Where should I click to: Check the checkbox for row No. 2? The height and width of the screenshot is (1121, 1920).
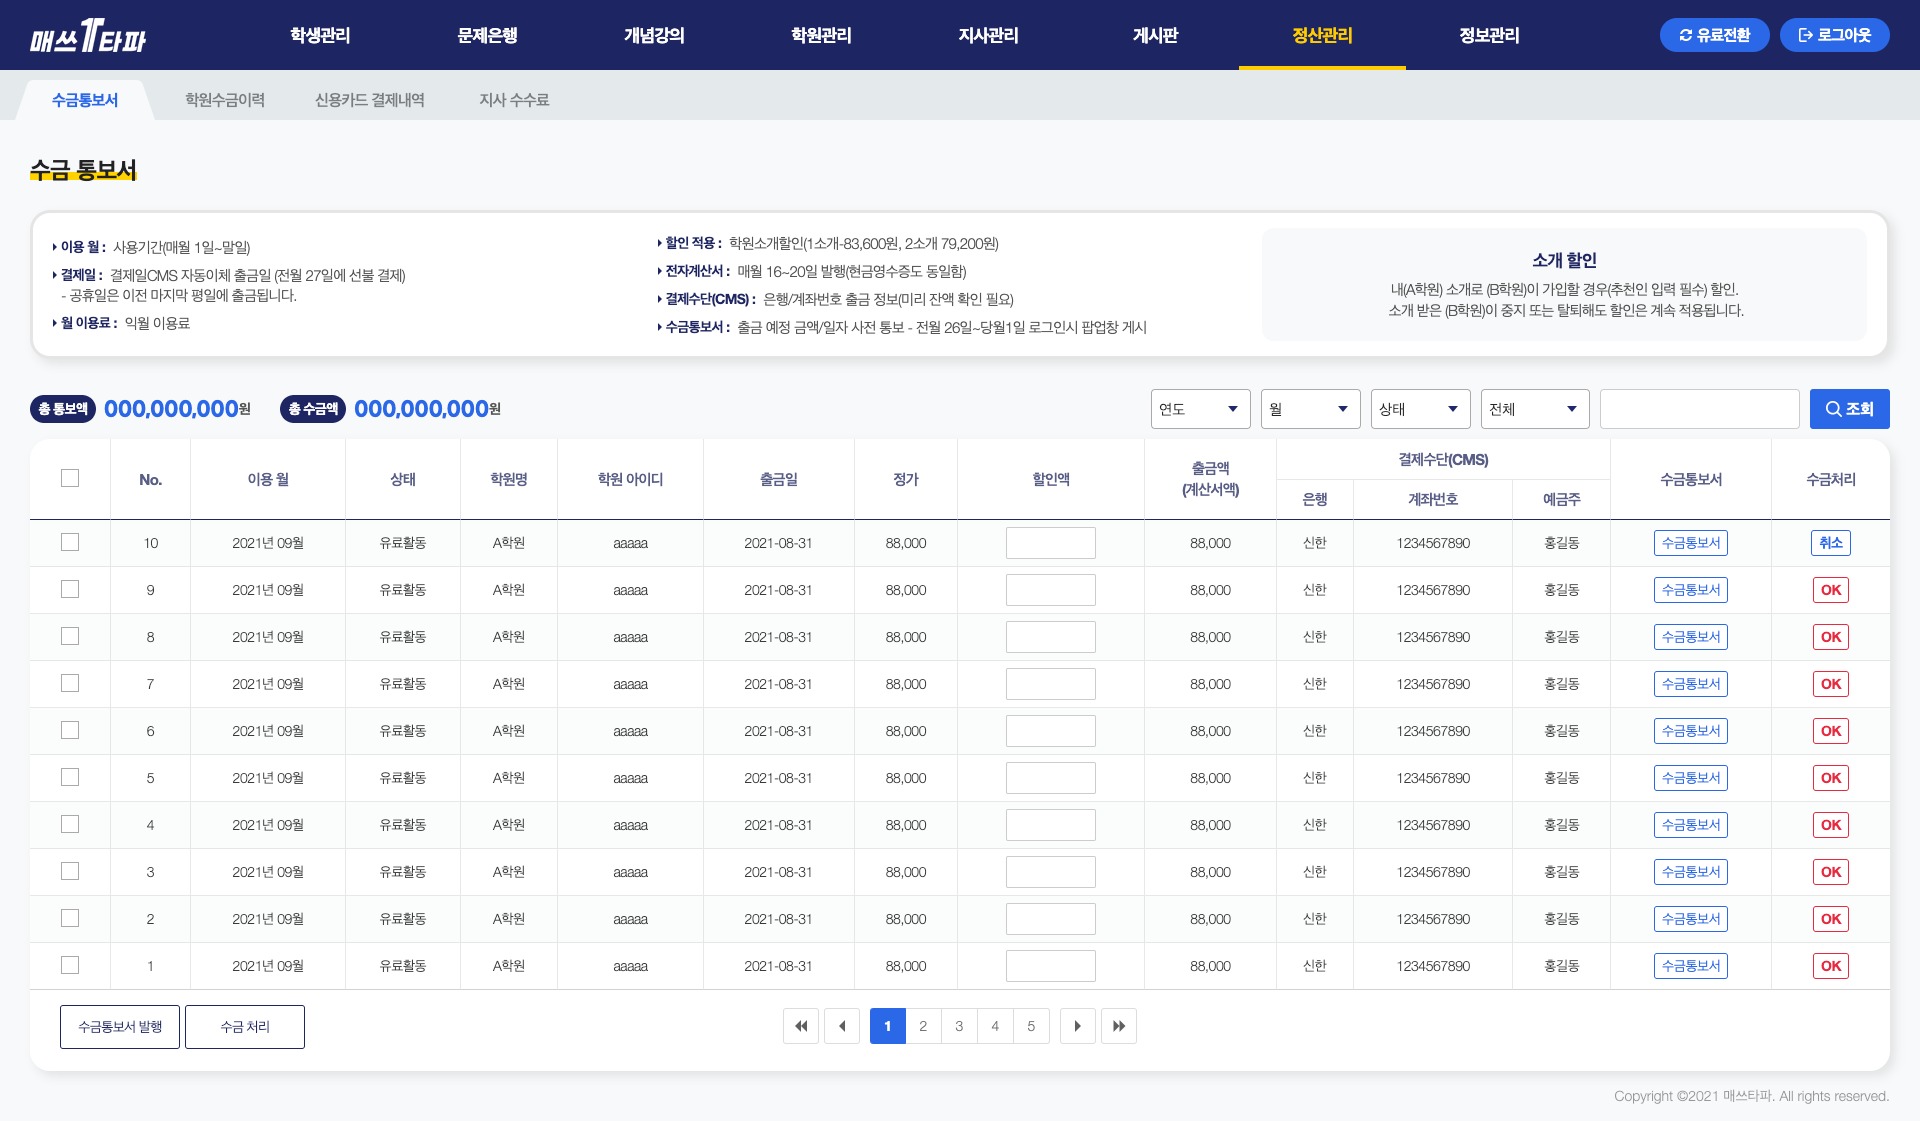pyautogui.click(x=70, y=918)
